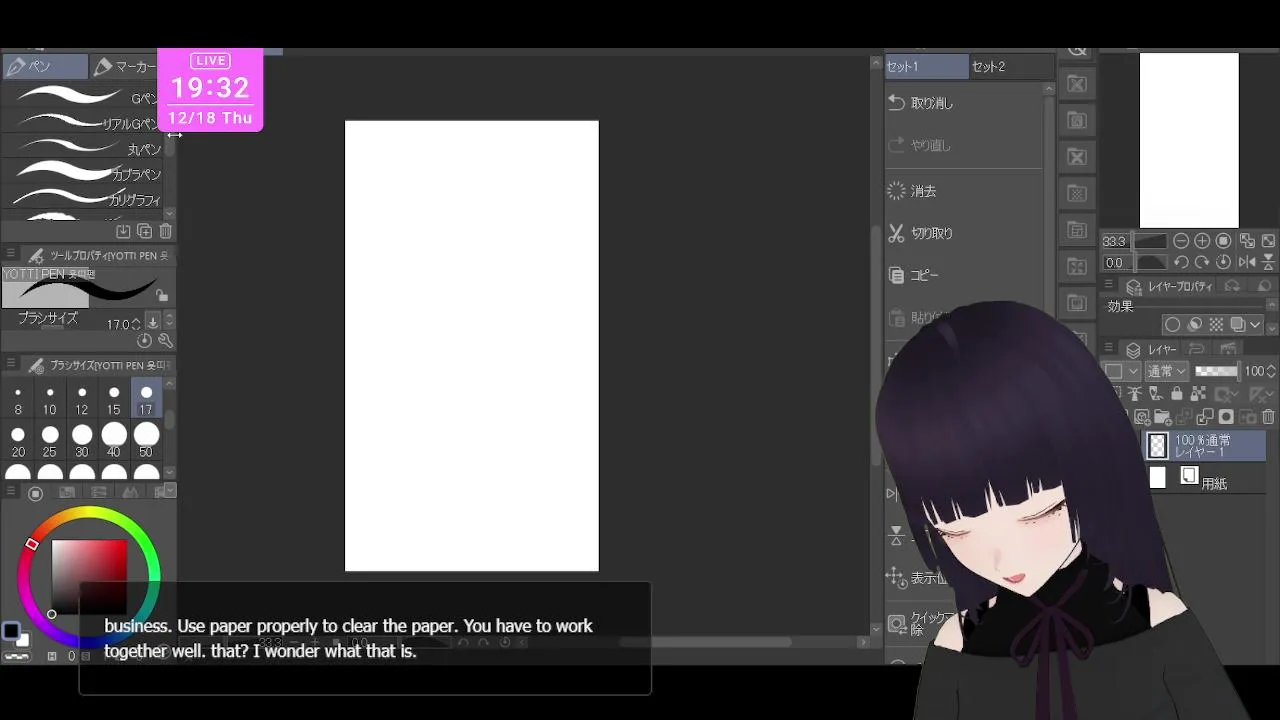This screenshot has height=720, width=1280.
Task: Switch to セット2 quick access tab
Action: [1012, 67]
